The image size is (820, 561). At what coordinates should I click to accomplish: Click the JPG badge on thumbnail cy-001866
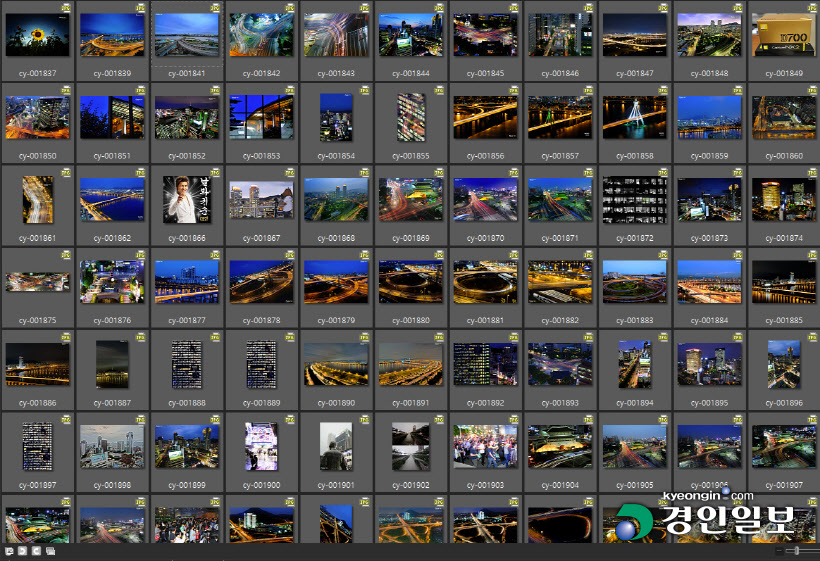coord(215,172)
